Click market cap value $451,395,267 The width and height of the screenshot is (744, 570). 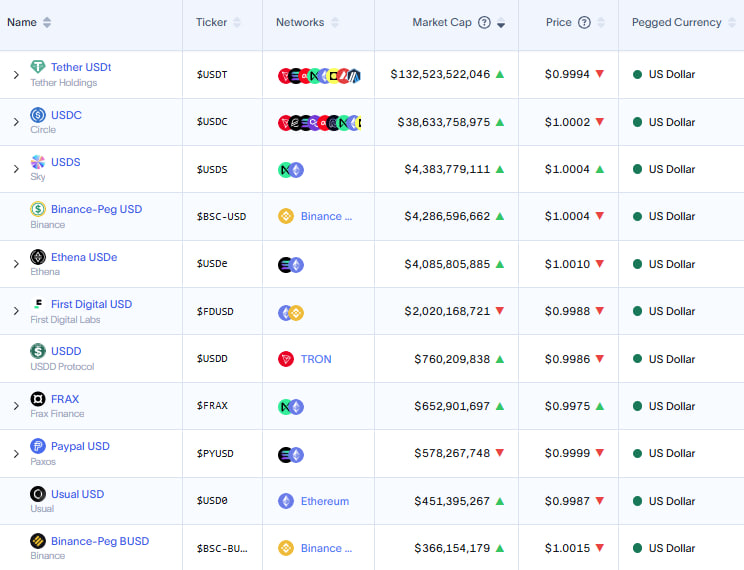coord(452,501)
